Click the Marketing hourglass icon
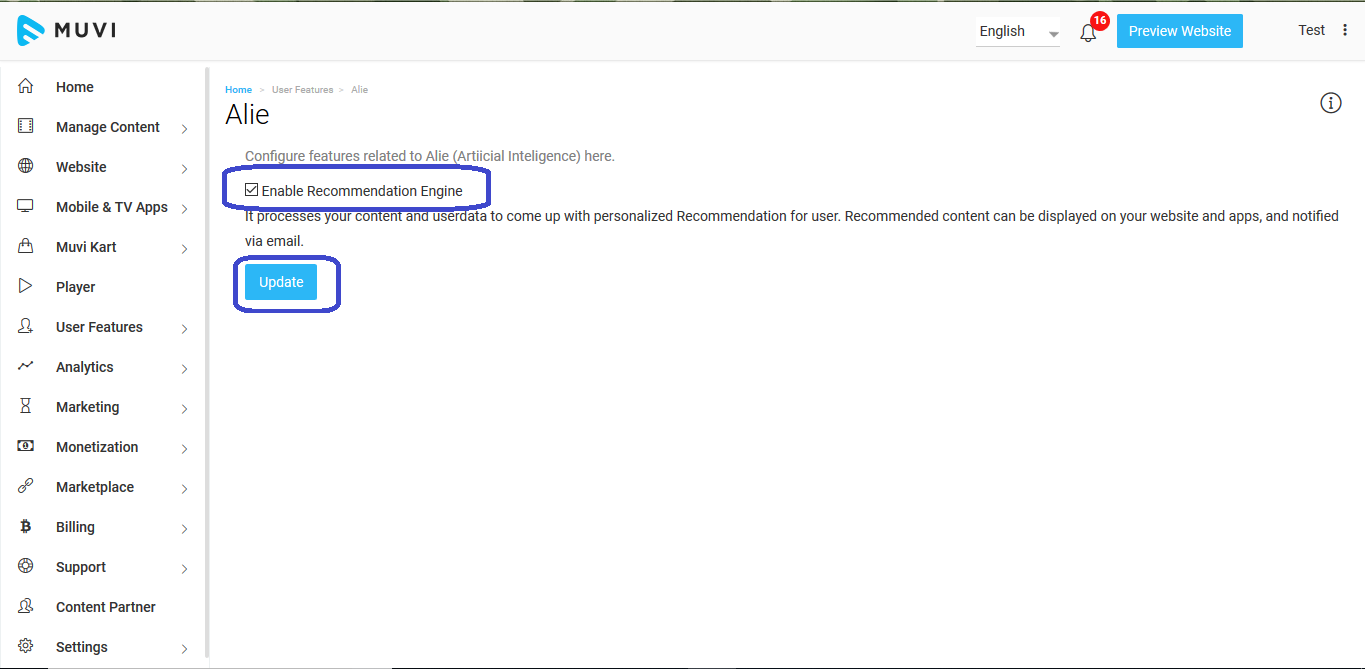The height and width of the screenshot is (669, 1365). coord(26,406)
